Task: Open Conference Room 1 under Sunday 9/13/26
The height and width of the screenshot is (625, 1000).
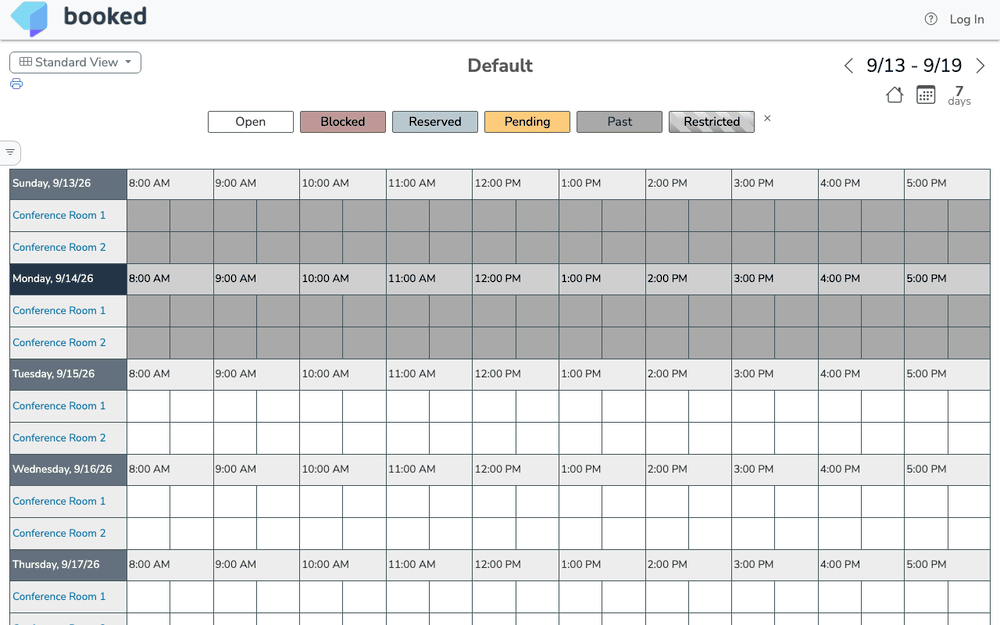Action: point(59,216)
